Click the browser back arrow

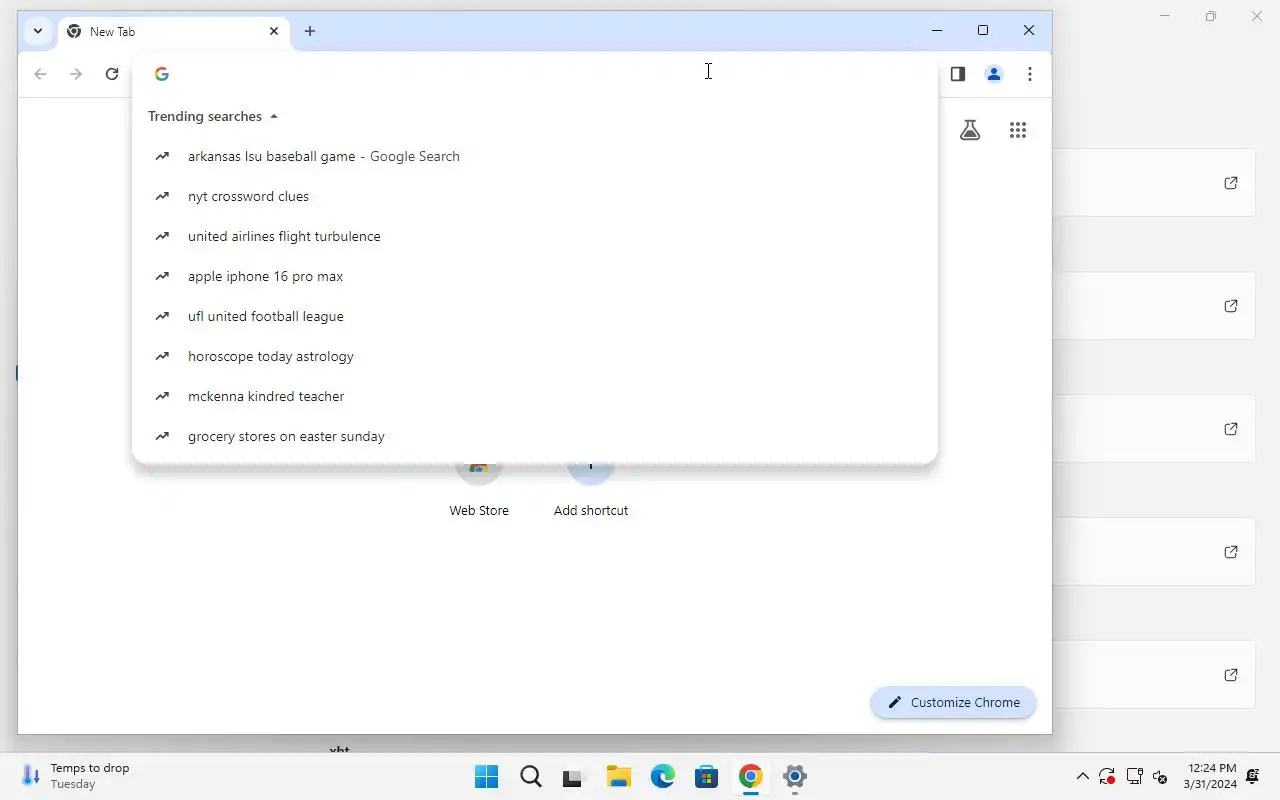[40, 74]
